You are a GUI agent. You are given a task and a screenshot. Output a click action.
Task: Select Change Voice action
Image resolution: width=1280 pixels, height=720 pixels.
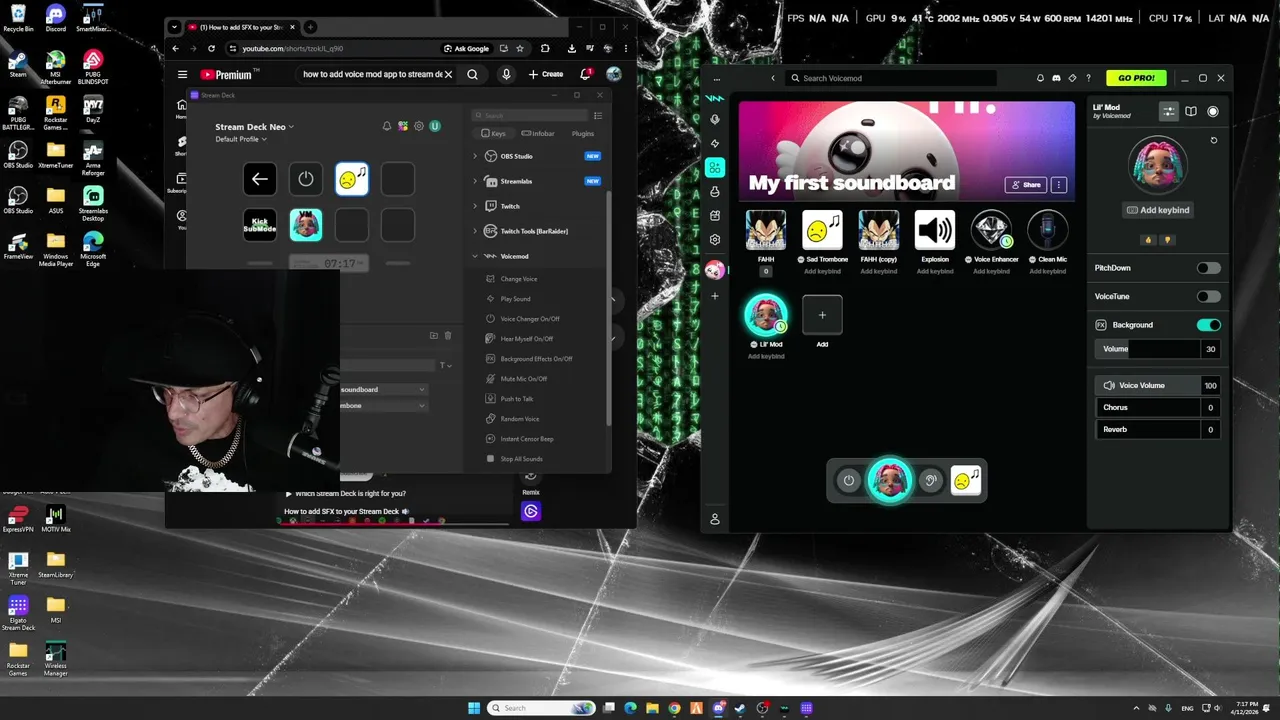tap(519, 279)
